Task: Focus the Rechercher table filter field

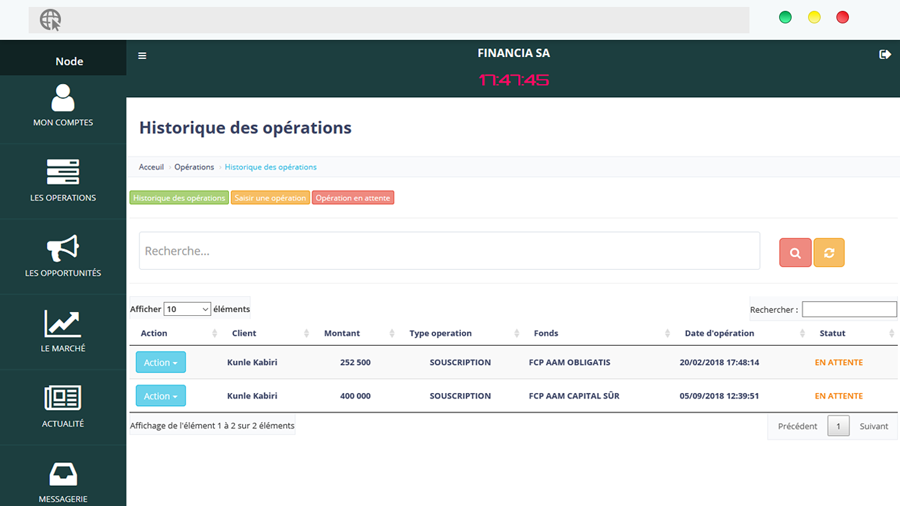Action: click(x=849, y=309)
